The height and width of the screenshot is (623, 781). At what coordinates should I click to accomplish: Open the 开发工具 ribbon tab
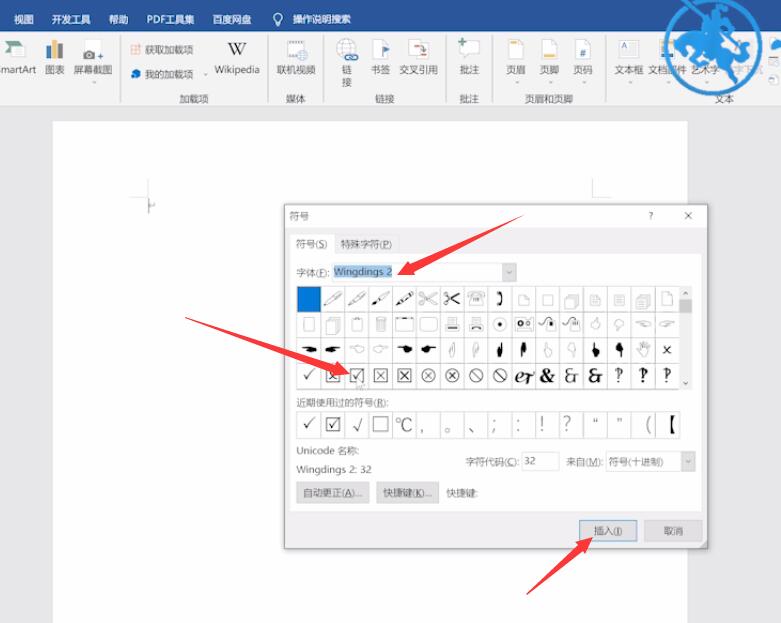tap(71, 19)
